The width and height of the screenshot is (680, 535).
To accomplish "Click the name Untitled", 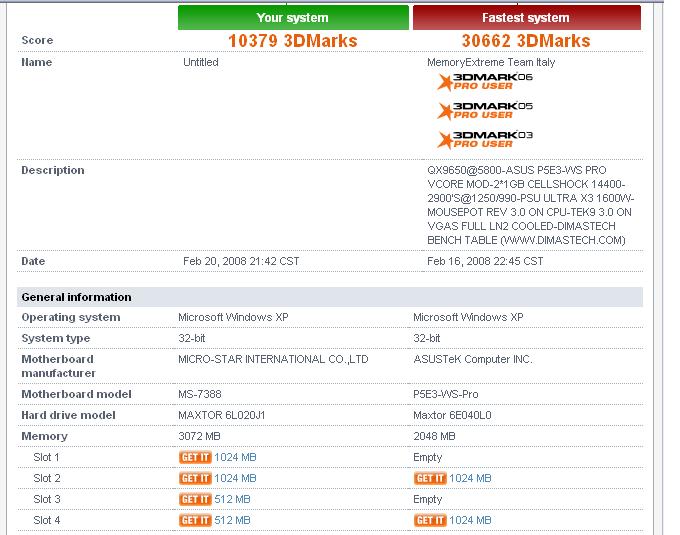I will click(200, 62).
